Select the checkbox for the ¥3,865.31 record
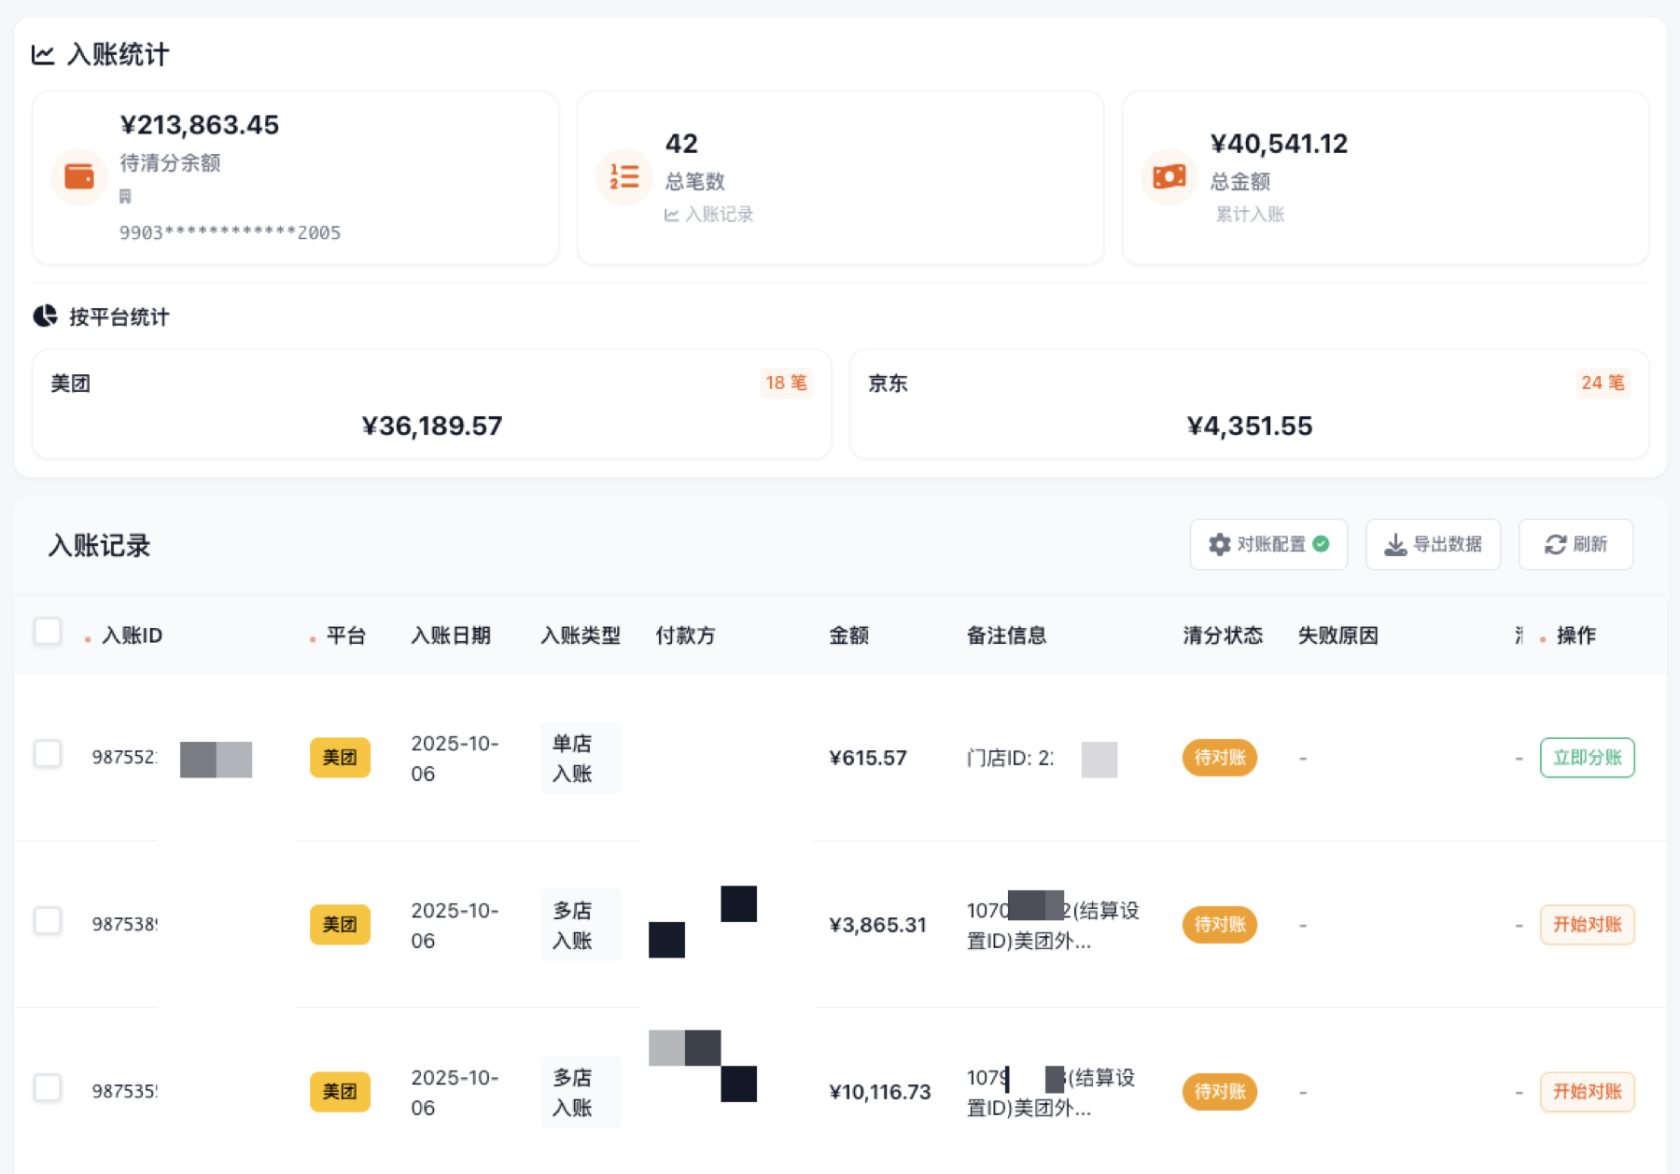This screenshot has height=1174, width=1680. point(48,921)
